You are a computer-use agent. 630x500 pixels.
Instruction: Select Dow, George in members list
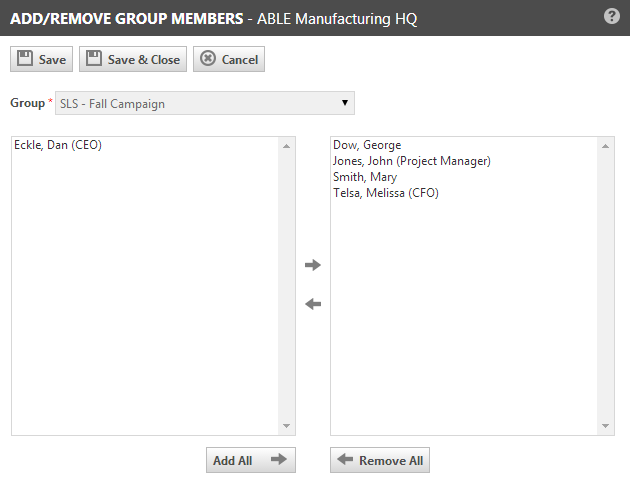tap(367, 145)
